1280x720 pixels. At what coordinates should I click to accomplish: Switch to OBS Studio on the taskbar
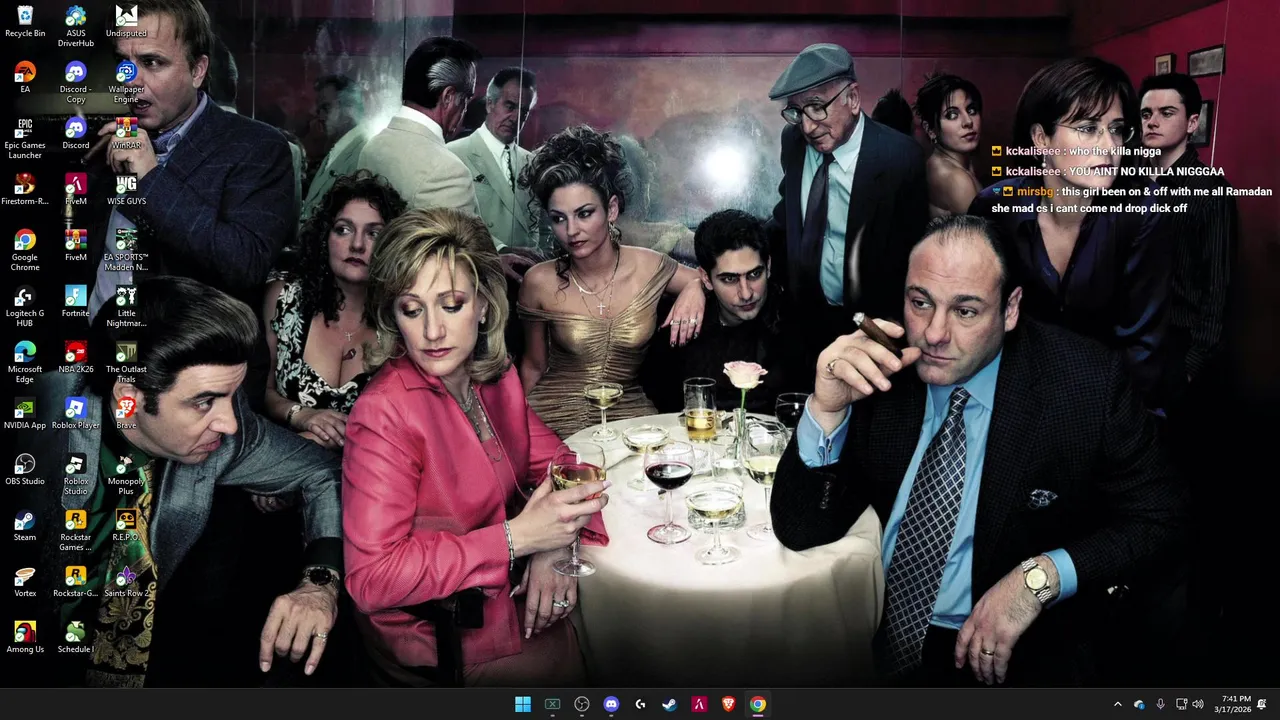click(x=582, y=704)
